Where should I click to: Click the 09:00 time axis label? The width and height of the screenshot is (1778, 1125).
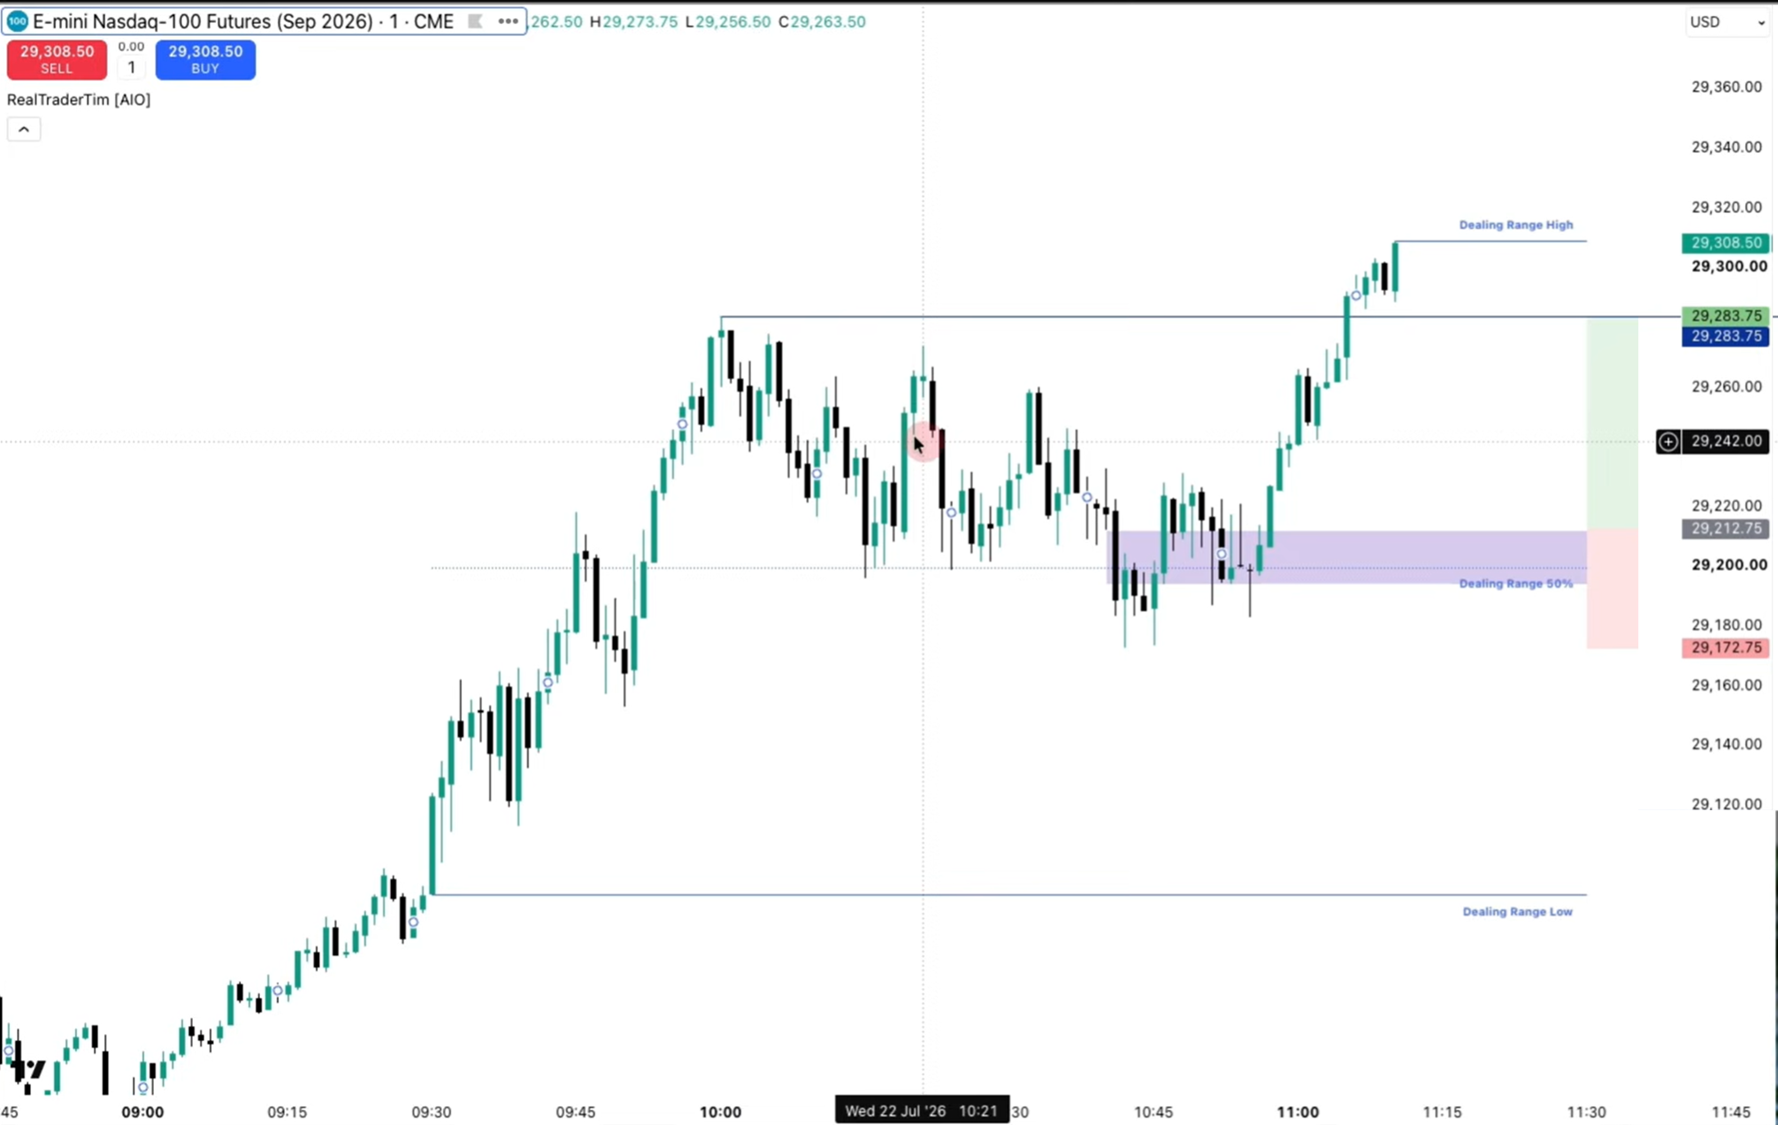point(142,1111)
